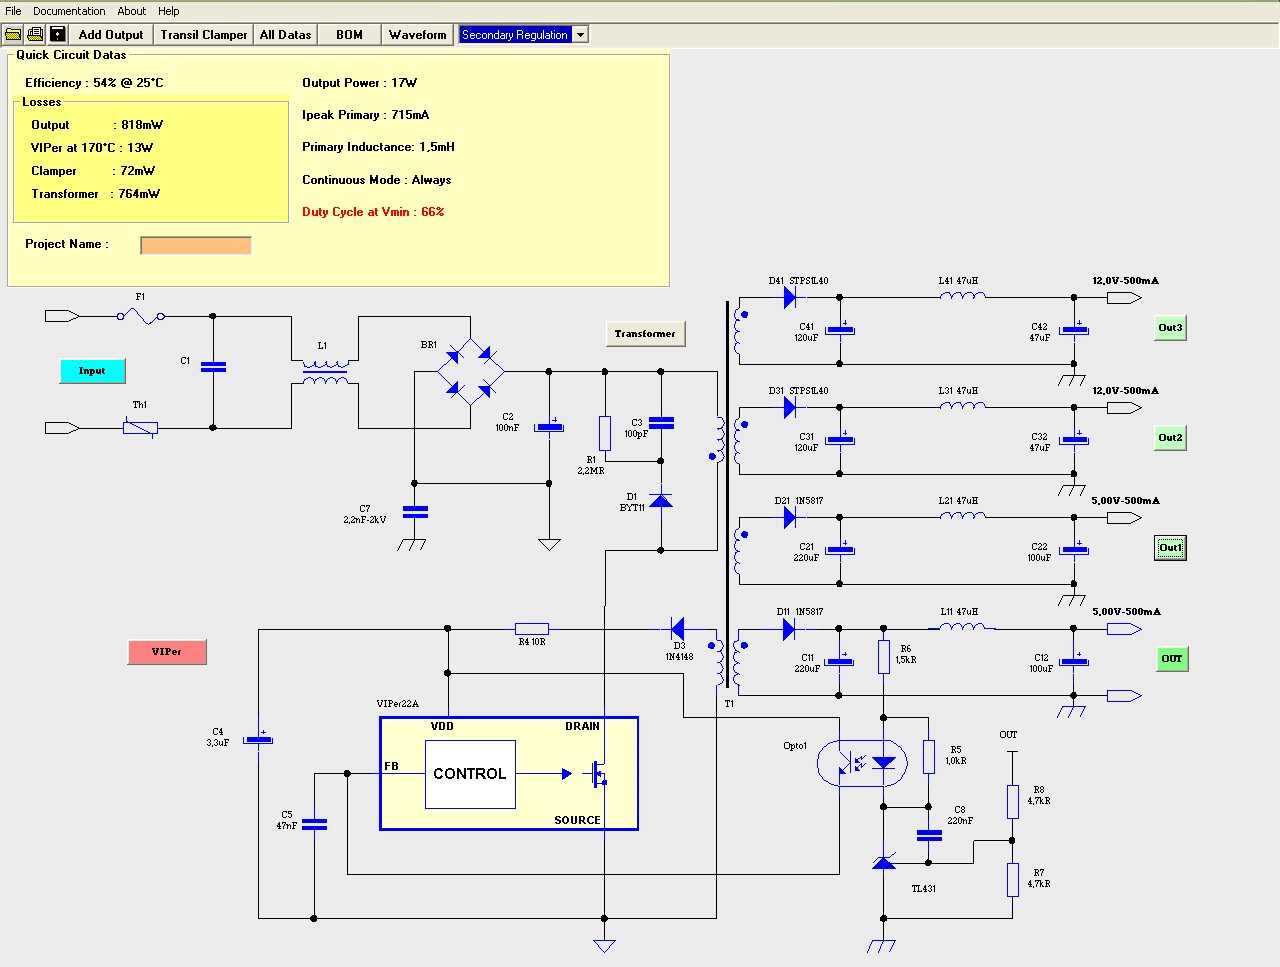Click the Ipeak Primary 715mA text
The image size is (1280, 967).
point(365,115)
